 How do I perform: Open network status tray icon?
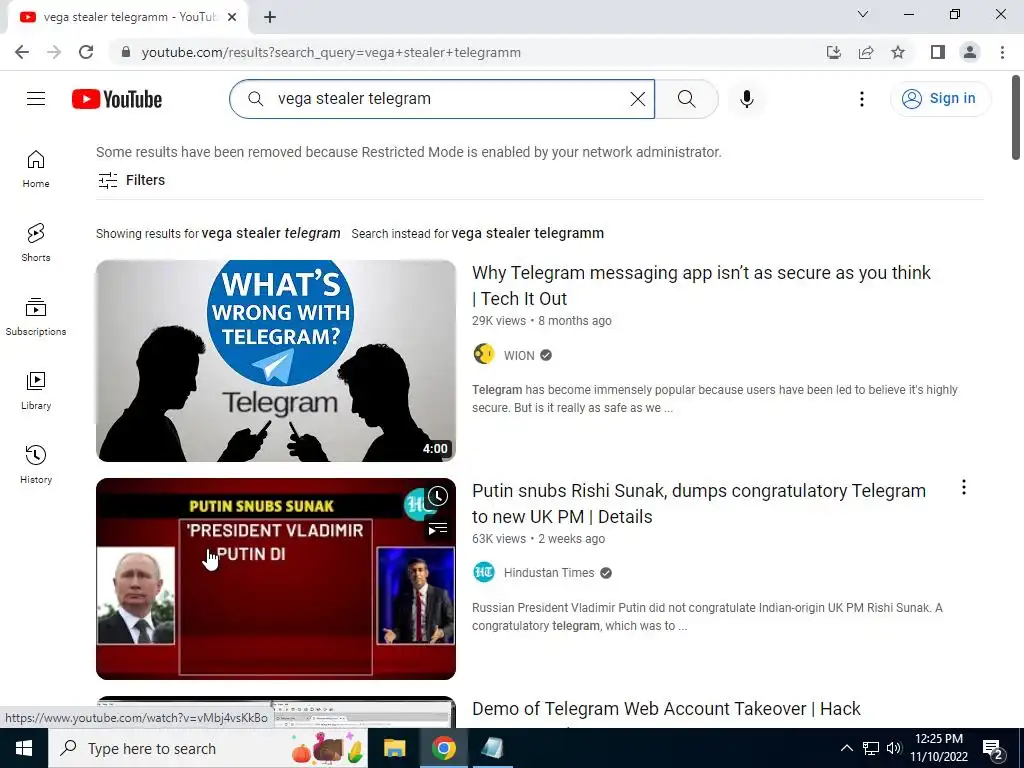point(871,748)
